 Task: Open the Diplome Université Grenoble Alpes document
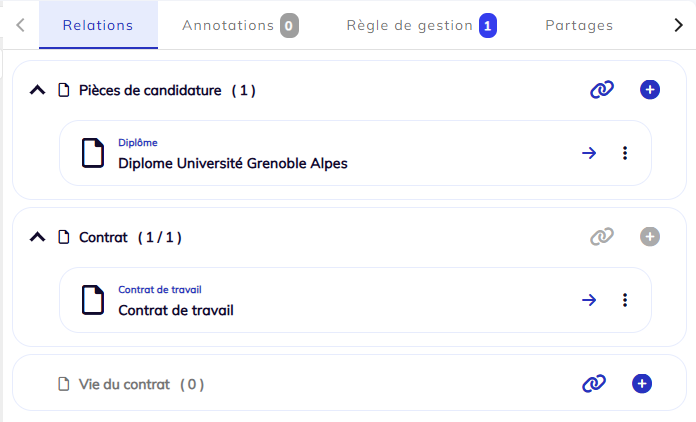pos(233,163)
